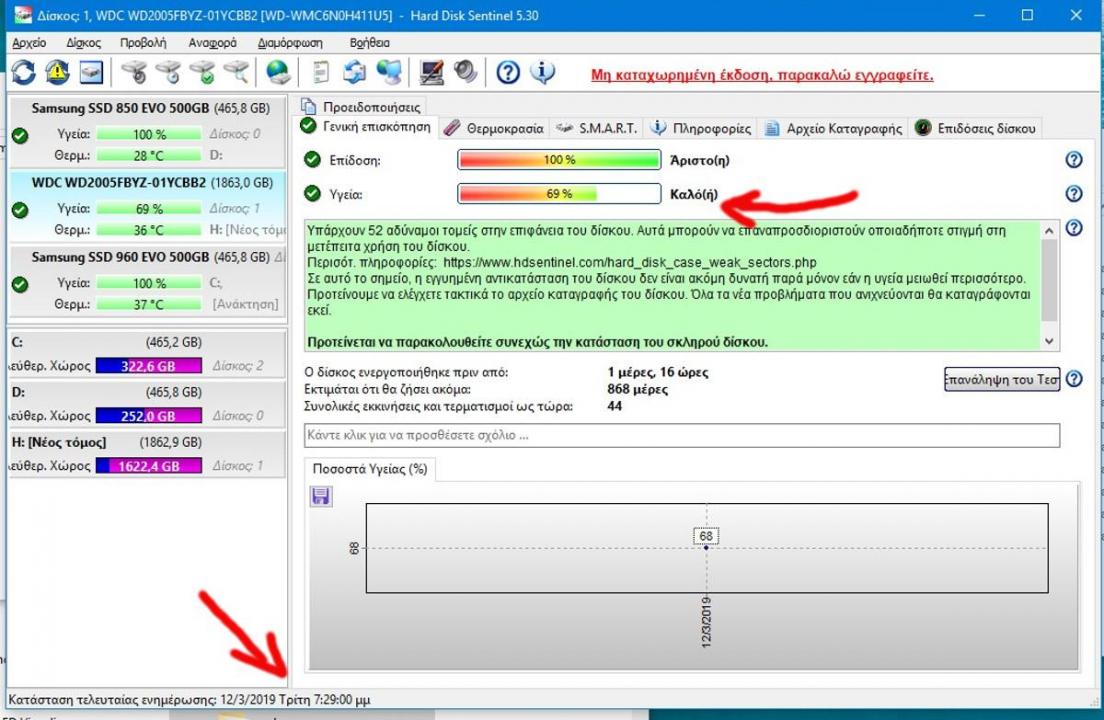Click the Επανάληψη του Τεστ button

coord(1001,379)
